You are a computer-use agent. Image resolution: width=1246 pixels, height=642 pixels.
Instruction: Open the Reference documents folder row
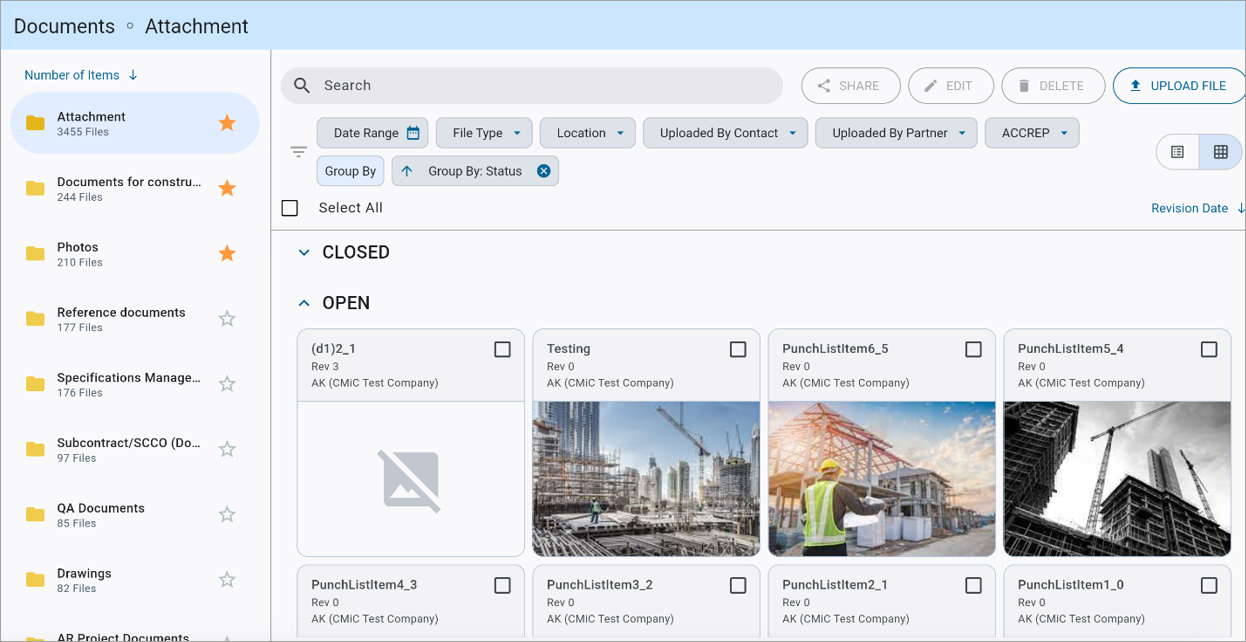click(135, 319)
